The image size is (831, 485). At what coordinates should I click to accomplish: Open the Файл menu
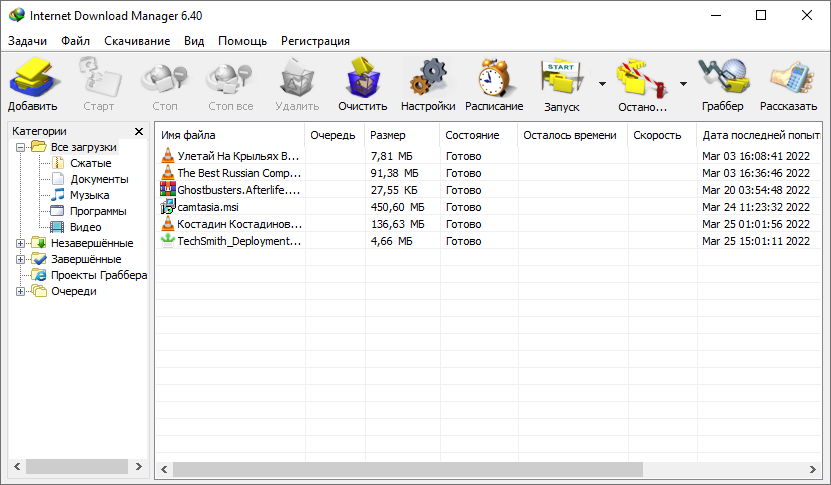tap(75, 41)
